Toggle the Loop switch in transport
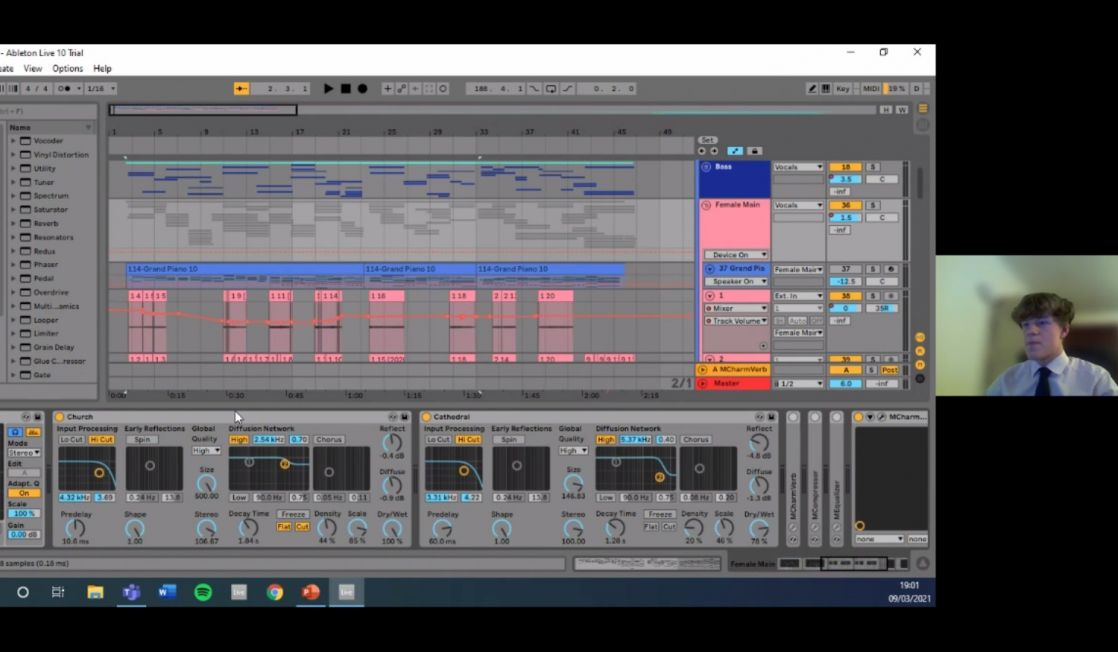Screen dimensions: 1118x652 click(x=551, y=88)
